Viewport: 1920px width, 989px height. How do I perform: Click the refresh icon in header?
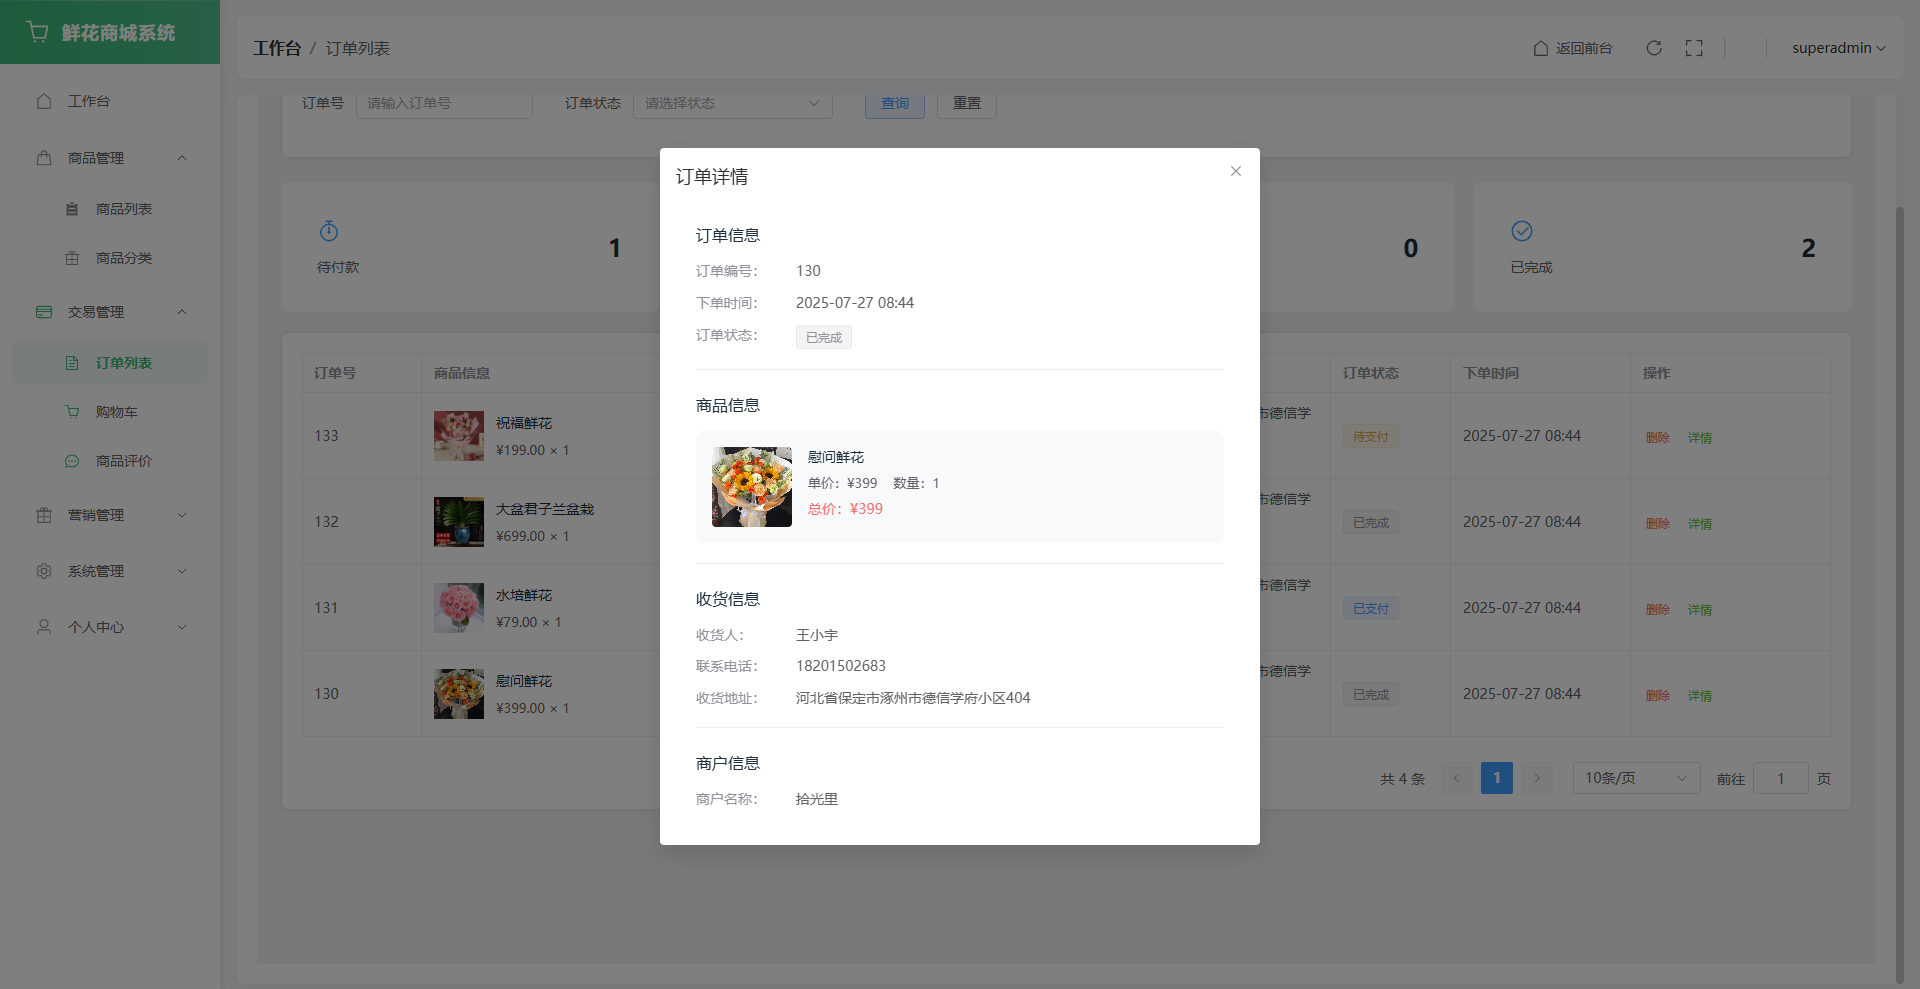click(1654, 48)
